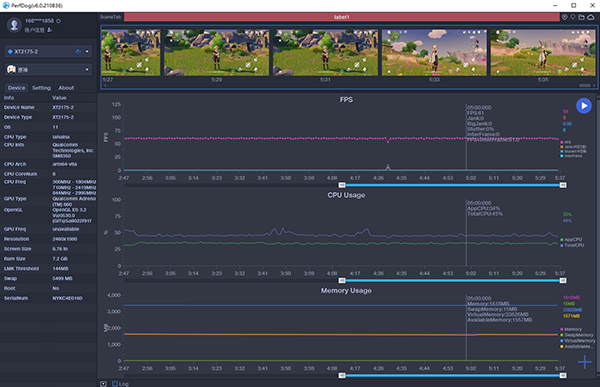Click the icon left of the Log checkbox
The width and height of the screenshot is (600, 387).
click(103, 384)
